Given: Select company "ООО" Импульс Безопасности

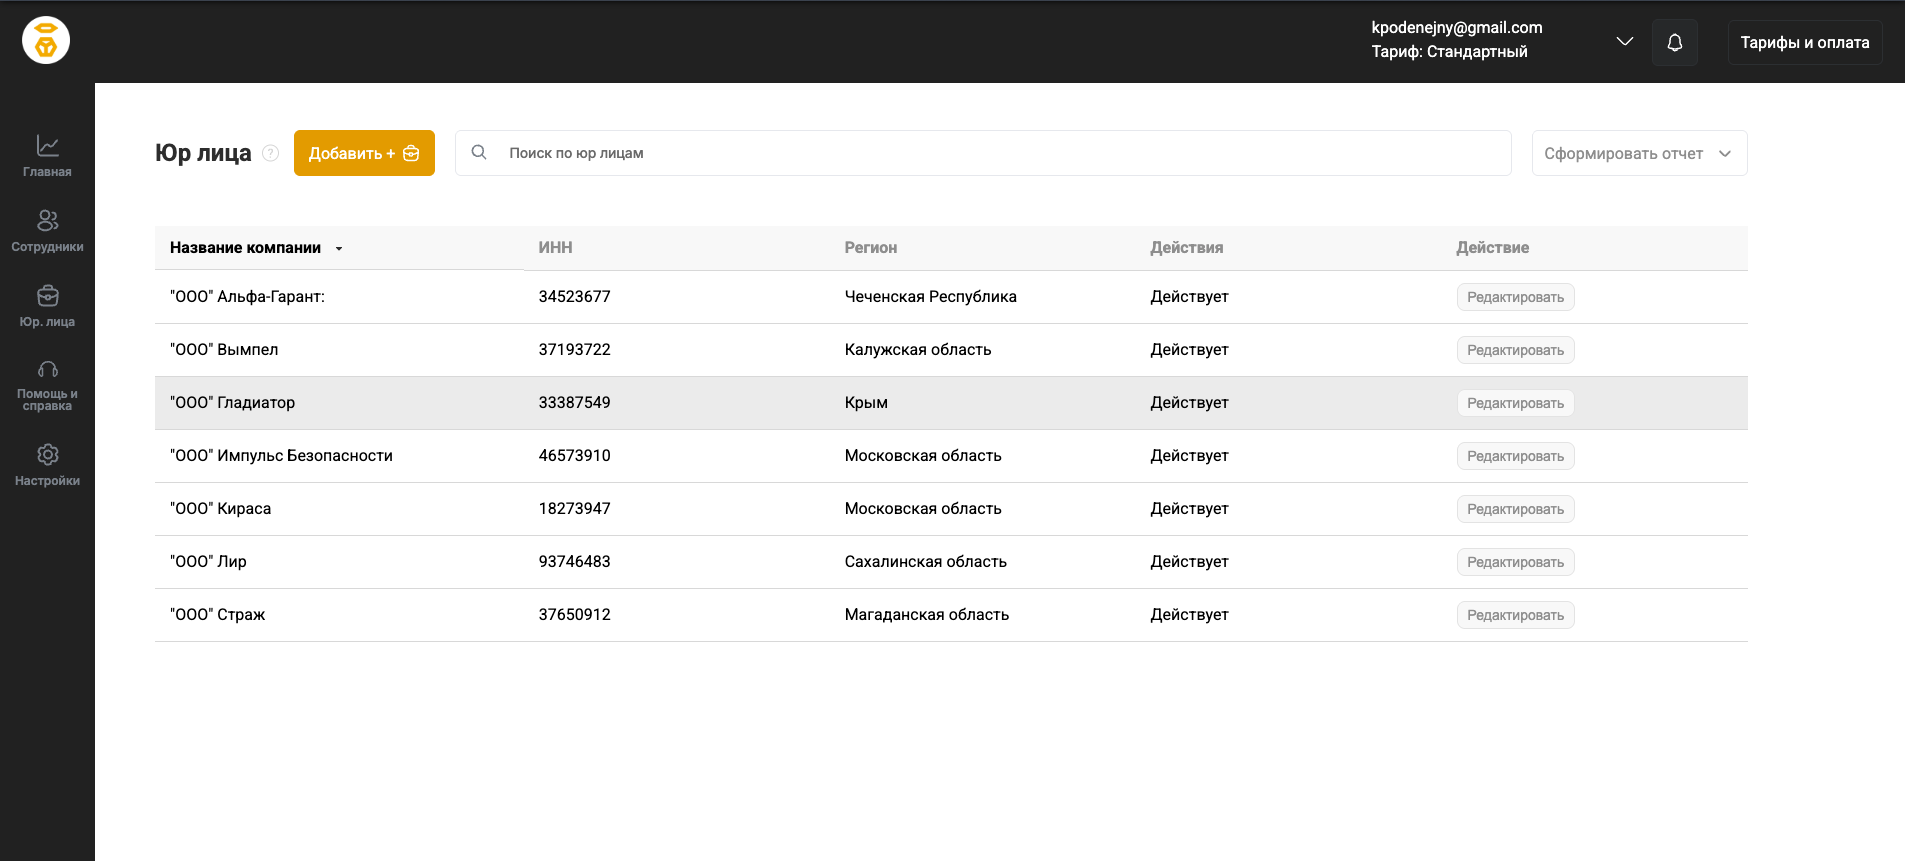Looking at the screenshot, I should pyautogui.click(x=281, y=456).
